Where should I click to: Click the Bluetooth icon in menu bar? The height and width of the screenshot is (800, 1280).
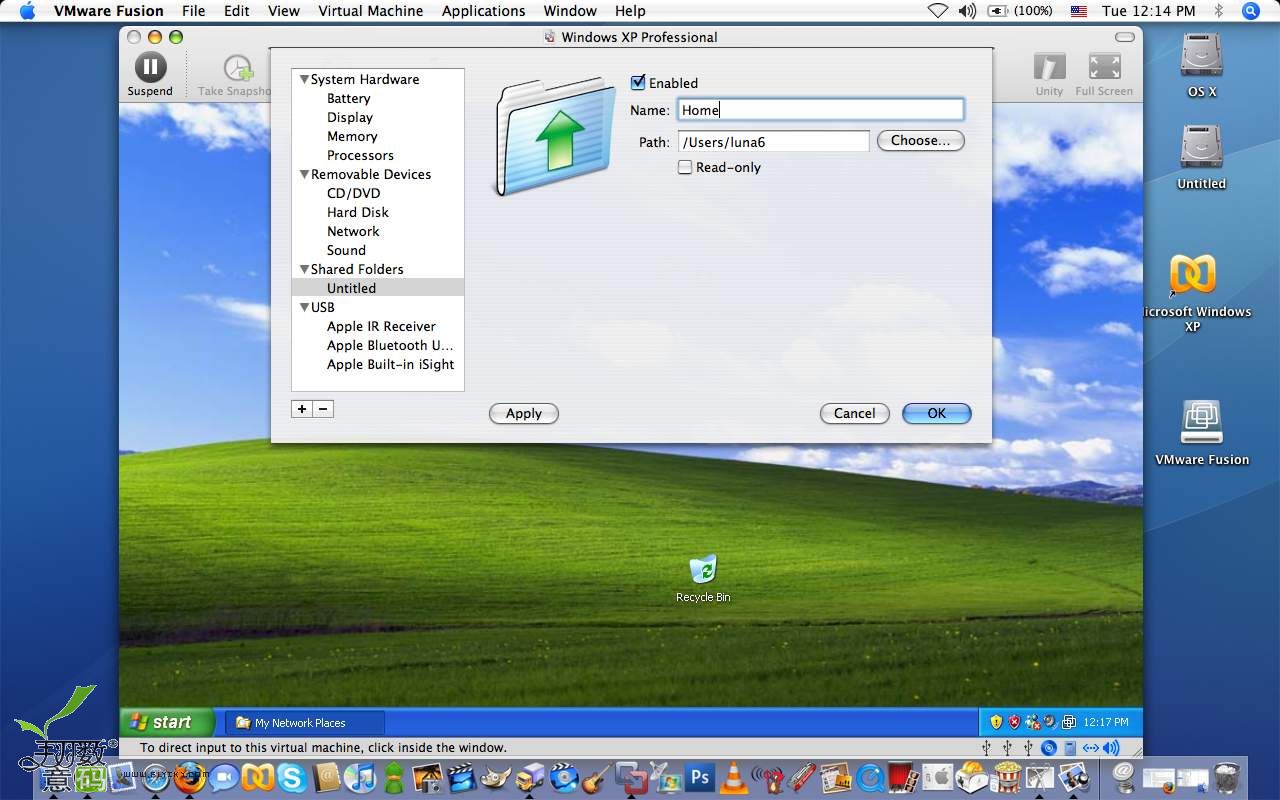pos(1218,11)
